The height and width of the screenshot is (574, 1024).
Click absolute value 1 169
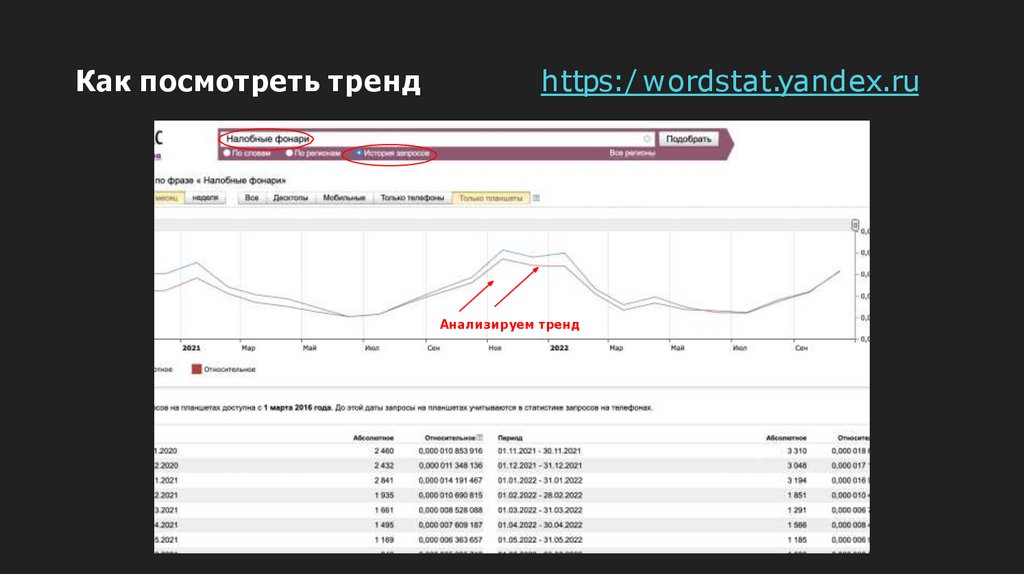tap(384, 541)
